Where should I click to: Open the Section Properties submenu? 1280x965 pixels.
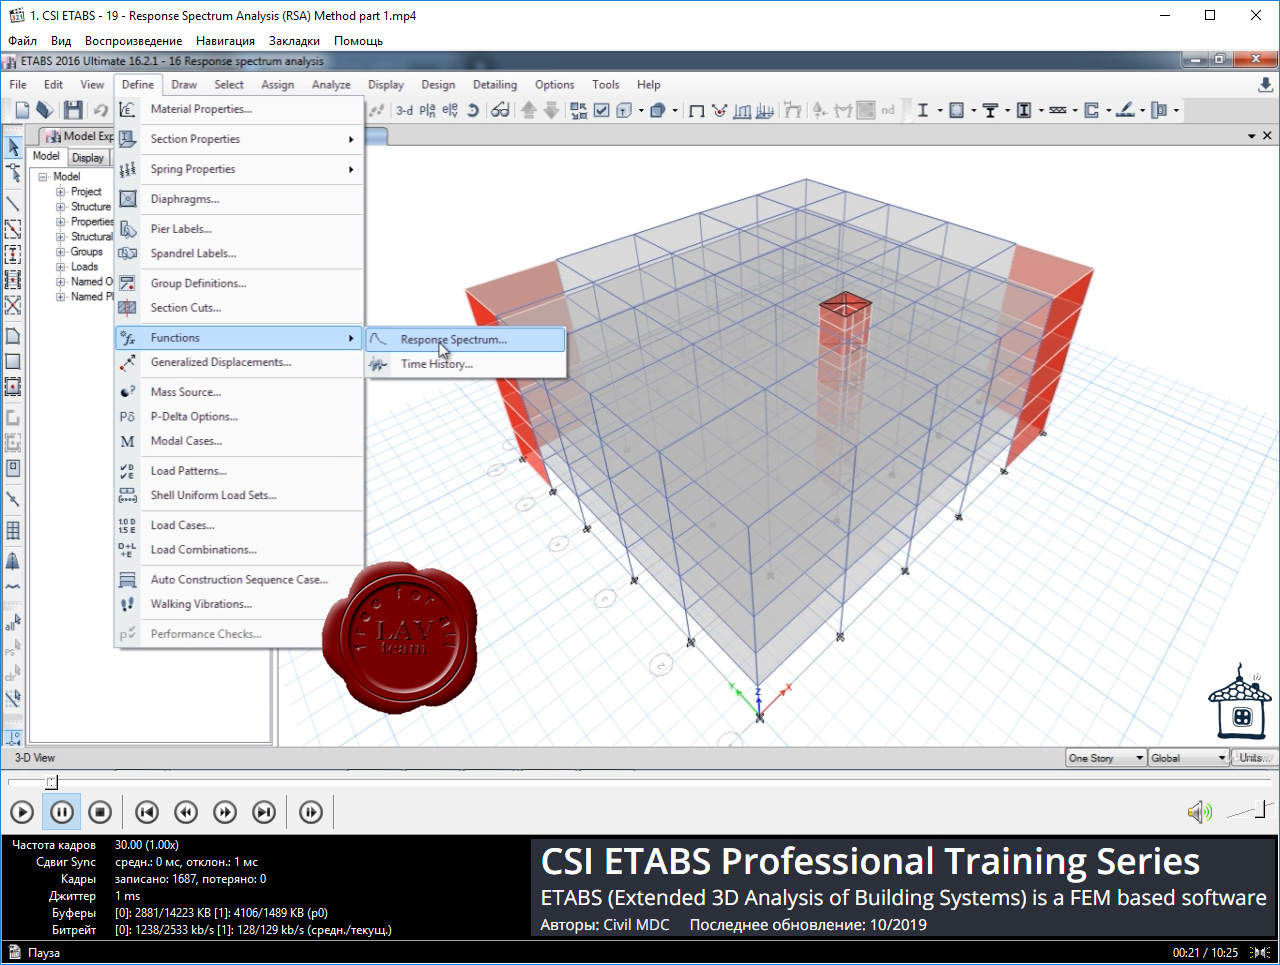pyautogui.click(x=239, y=139)
